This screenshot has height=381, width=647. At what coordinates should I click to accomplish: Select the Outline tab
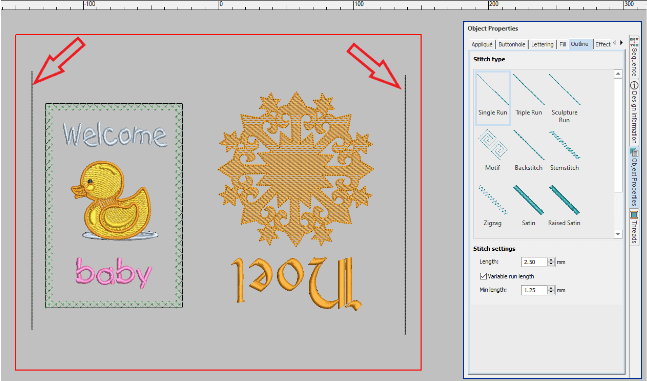tap(580, 44)
